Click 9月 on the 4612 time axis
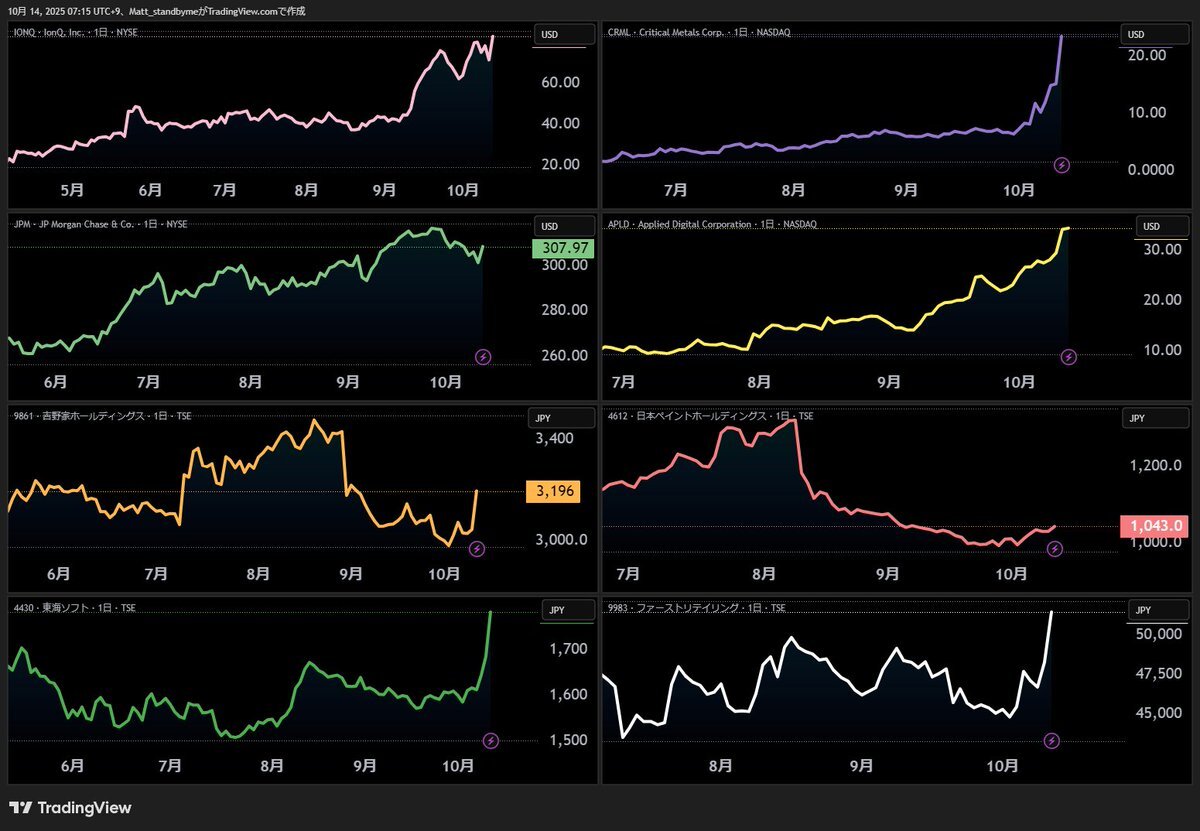Image resolution: width=1200 pixels, height=831 pixels. pos(887,573)
